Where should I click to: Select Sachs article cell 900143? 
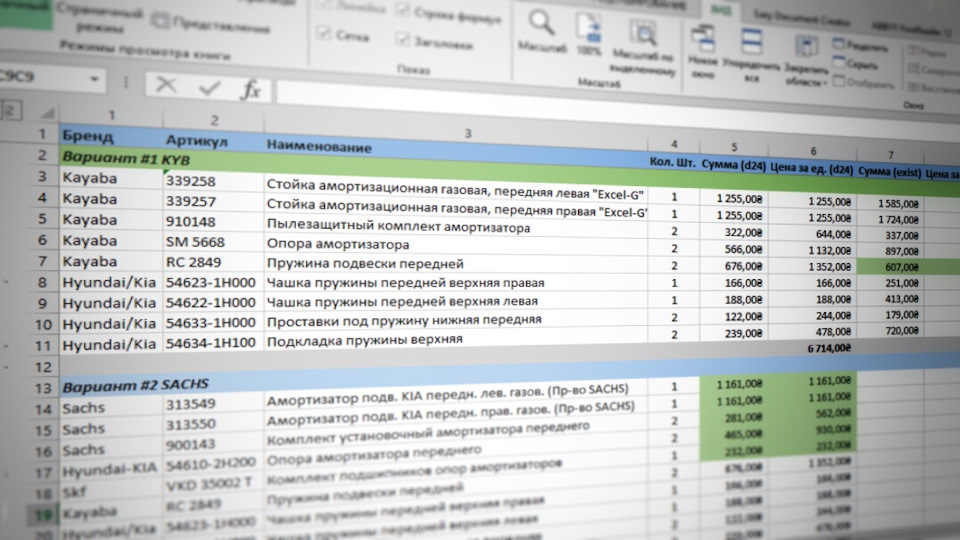pyautogui.click(x=213, y=444)
